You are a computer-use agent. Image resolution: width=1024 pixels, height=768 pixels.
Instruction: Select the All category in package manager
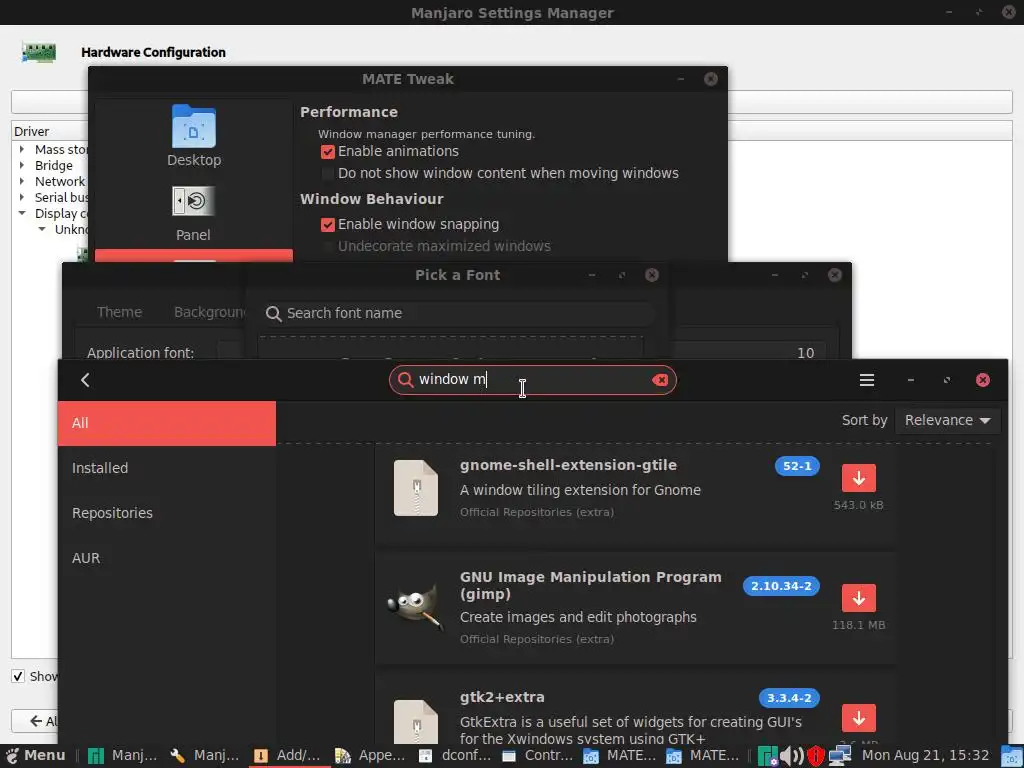pos(167,423)
